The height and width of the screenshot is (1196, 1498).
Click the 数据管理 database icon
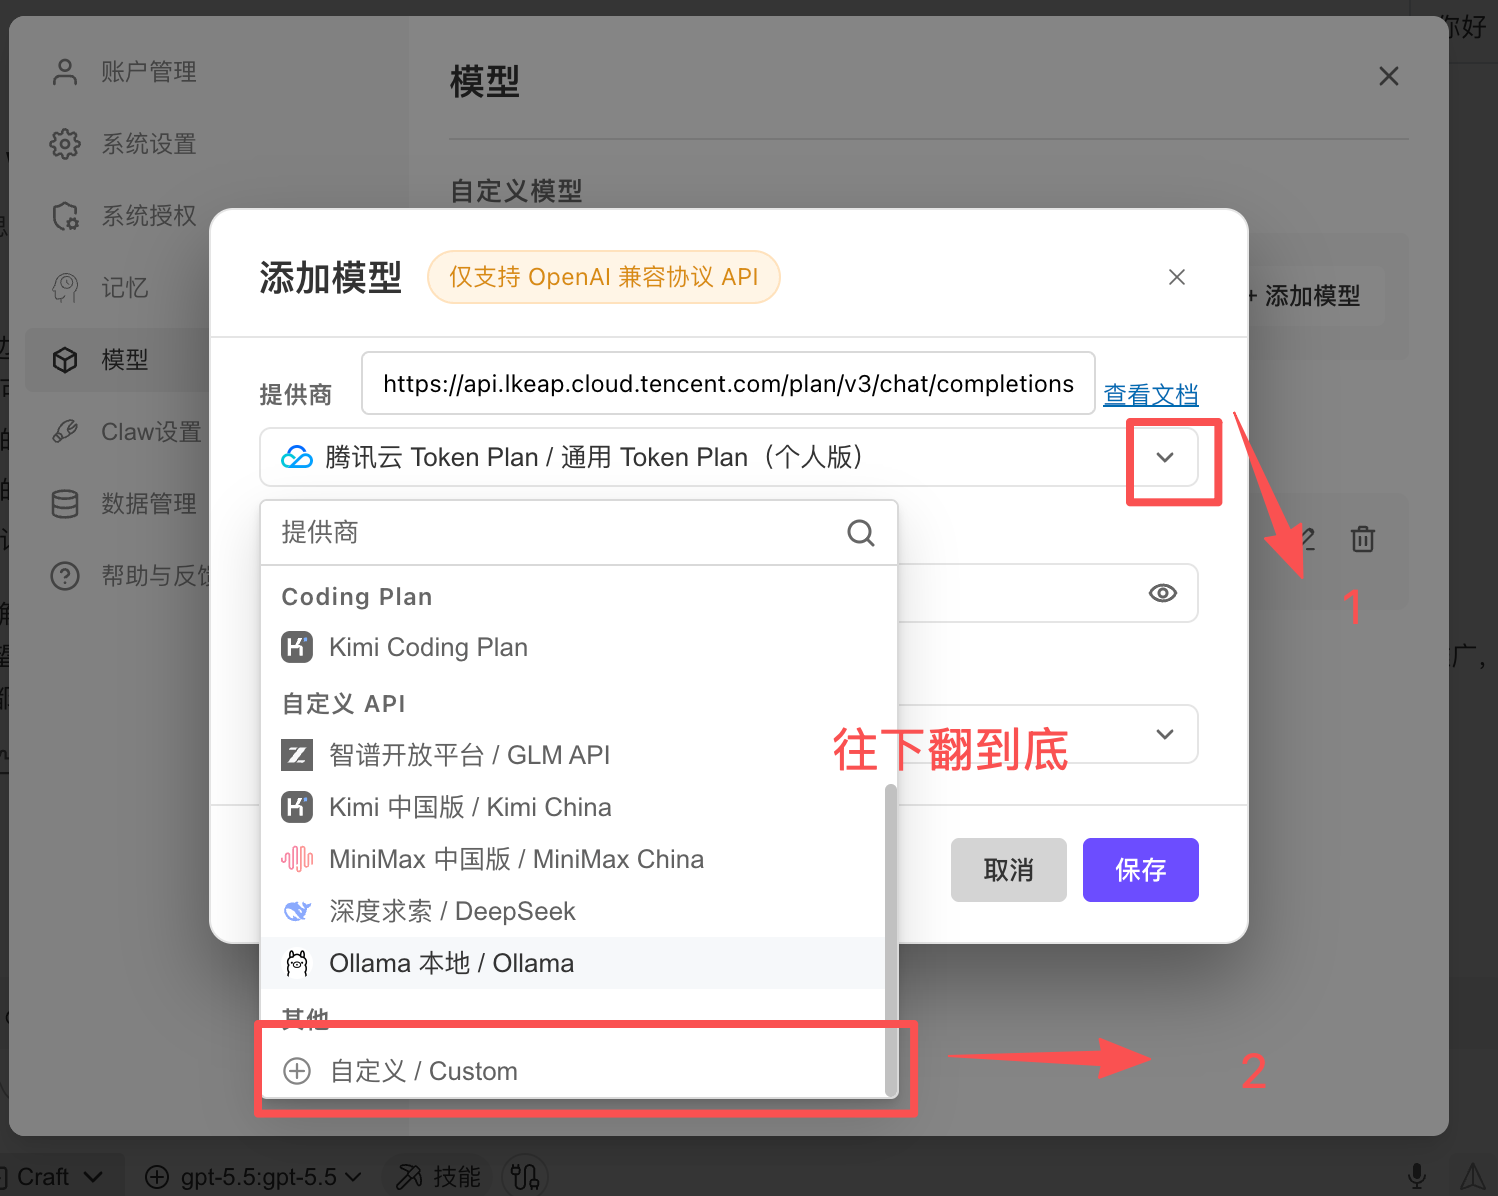pos(65,504)
